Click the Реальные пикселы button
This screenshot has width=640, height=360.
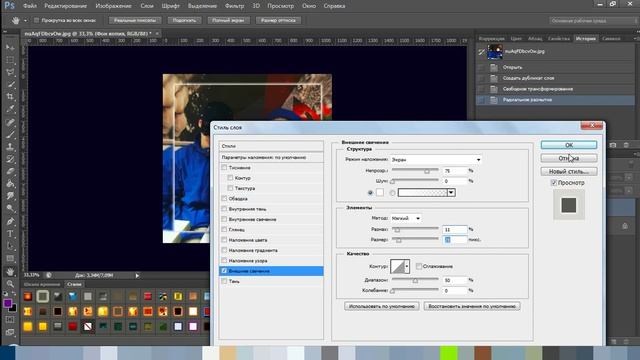click(135, 20)
